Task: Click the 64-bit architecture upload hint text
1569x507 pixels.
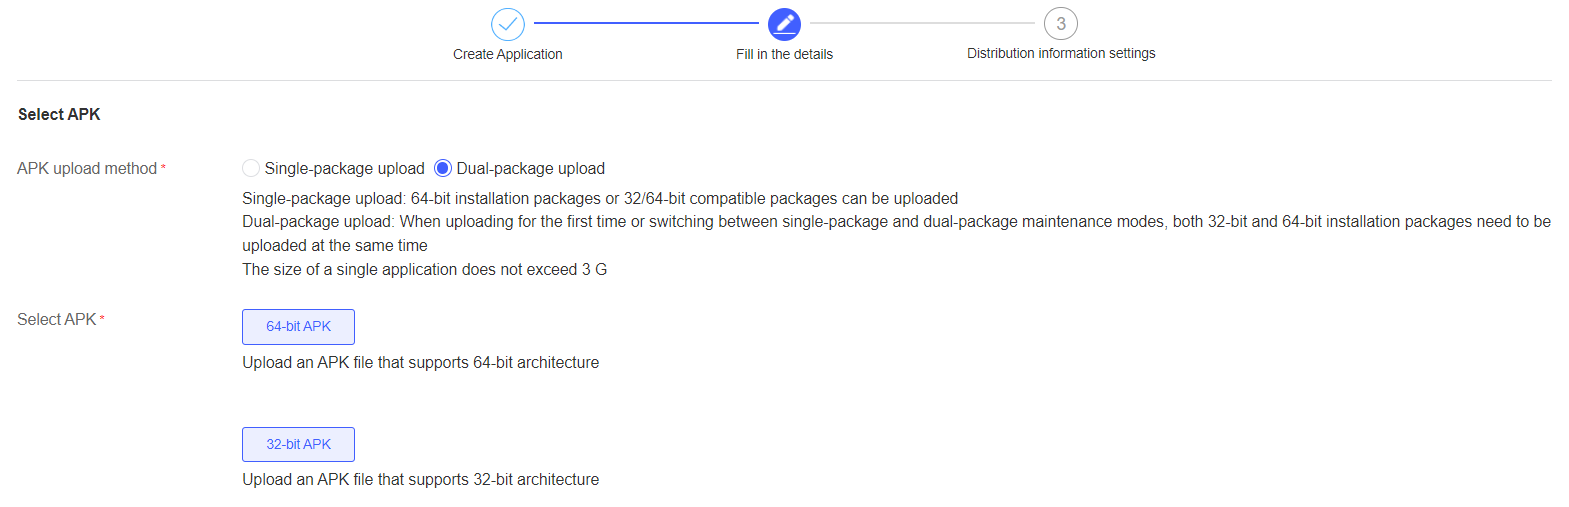Action: 420,362
